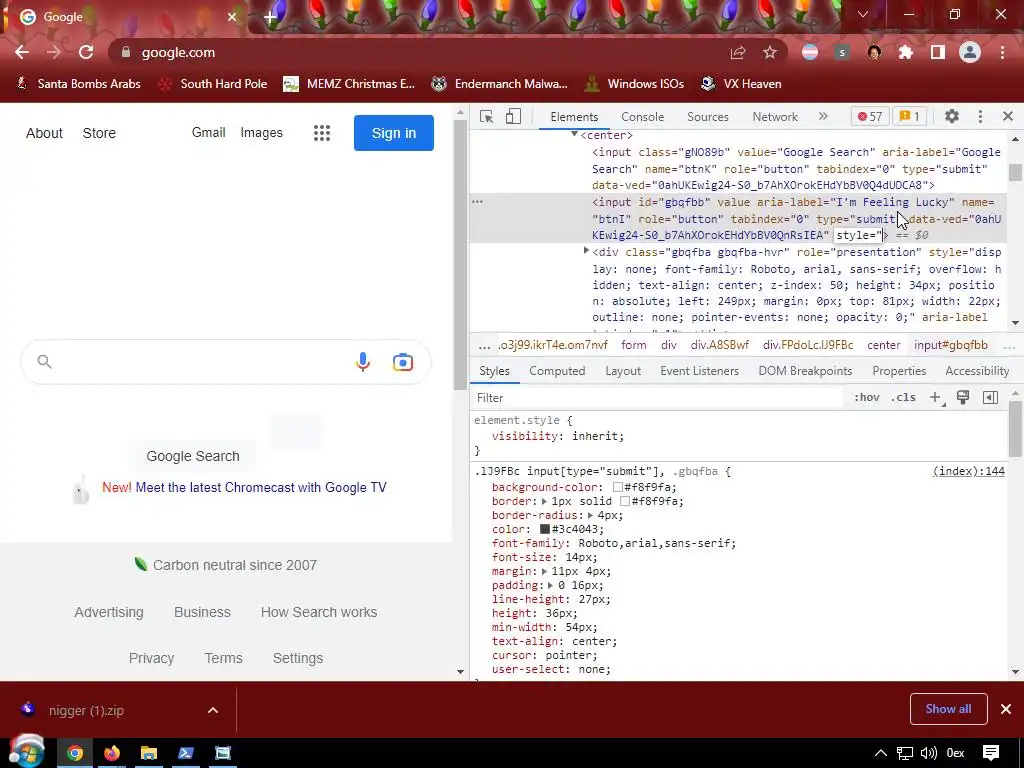This screenshot has height=768, width=1024.
Task: Show all downloads
Action: (x=948, y=709)
